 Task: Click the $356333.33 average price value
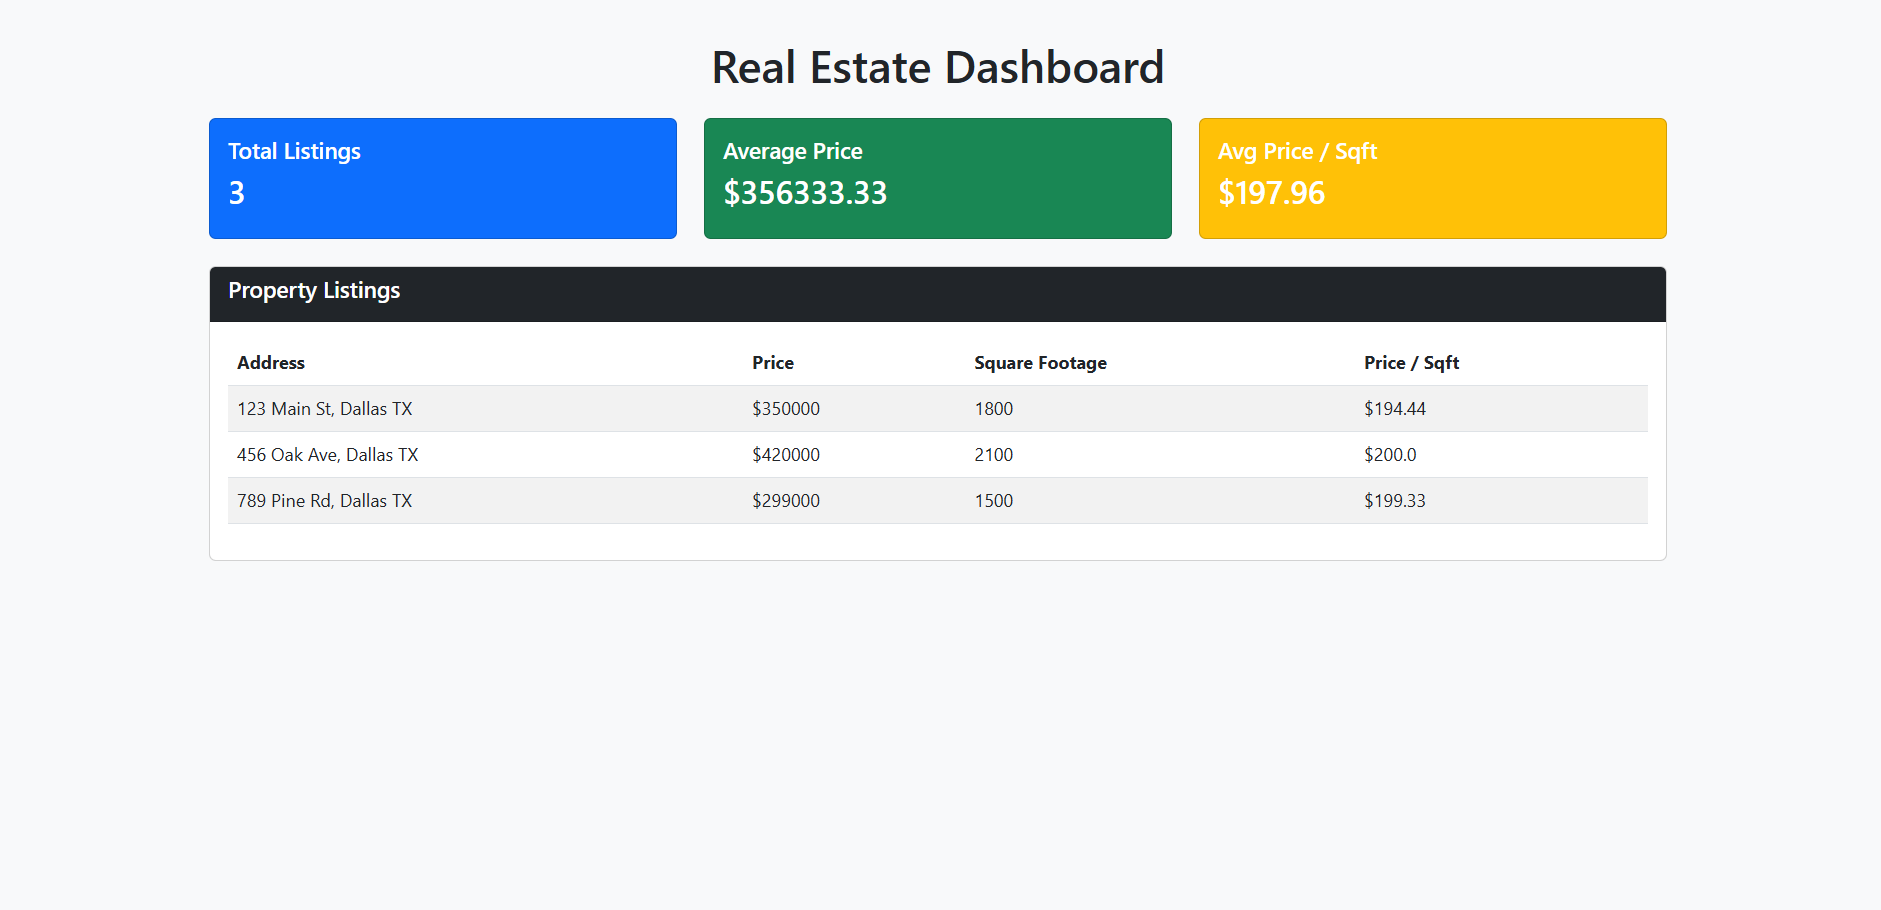coord(805,193)
